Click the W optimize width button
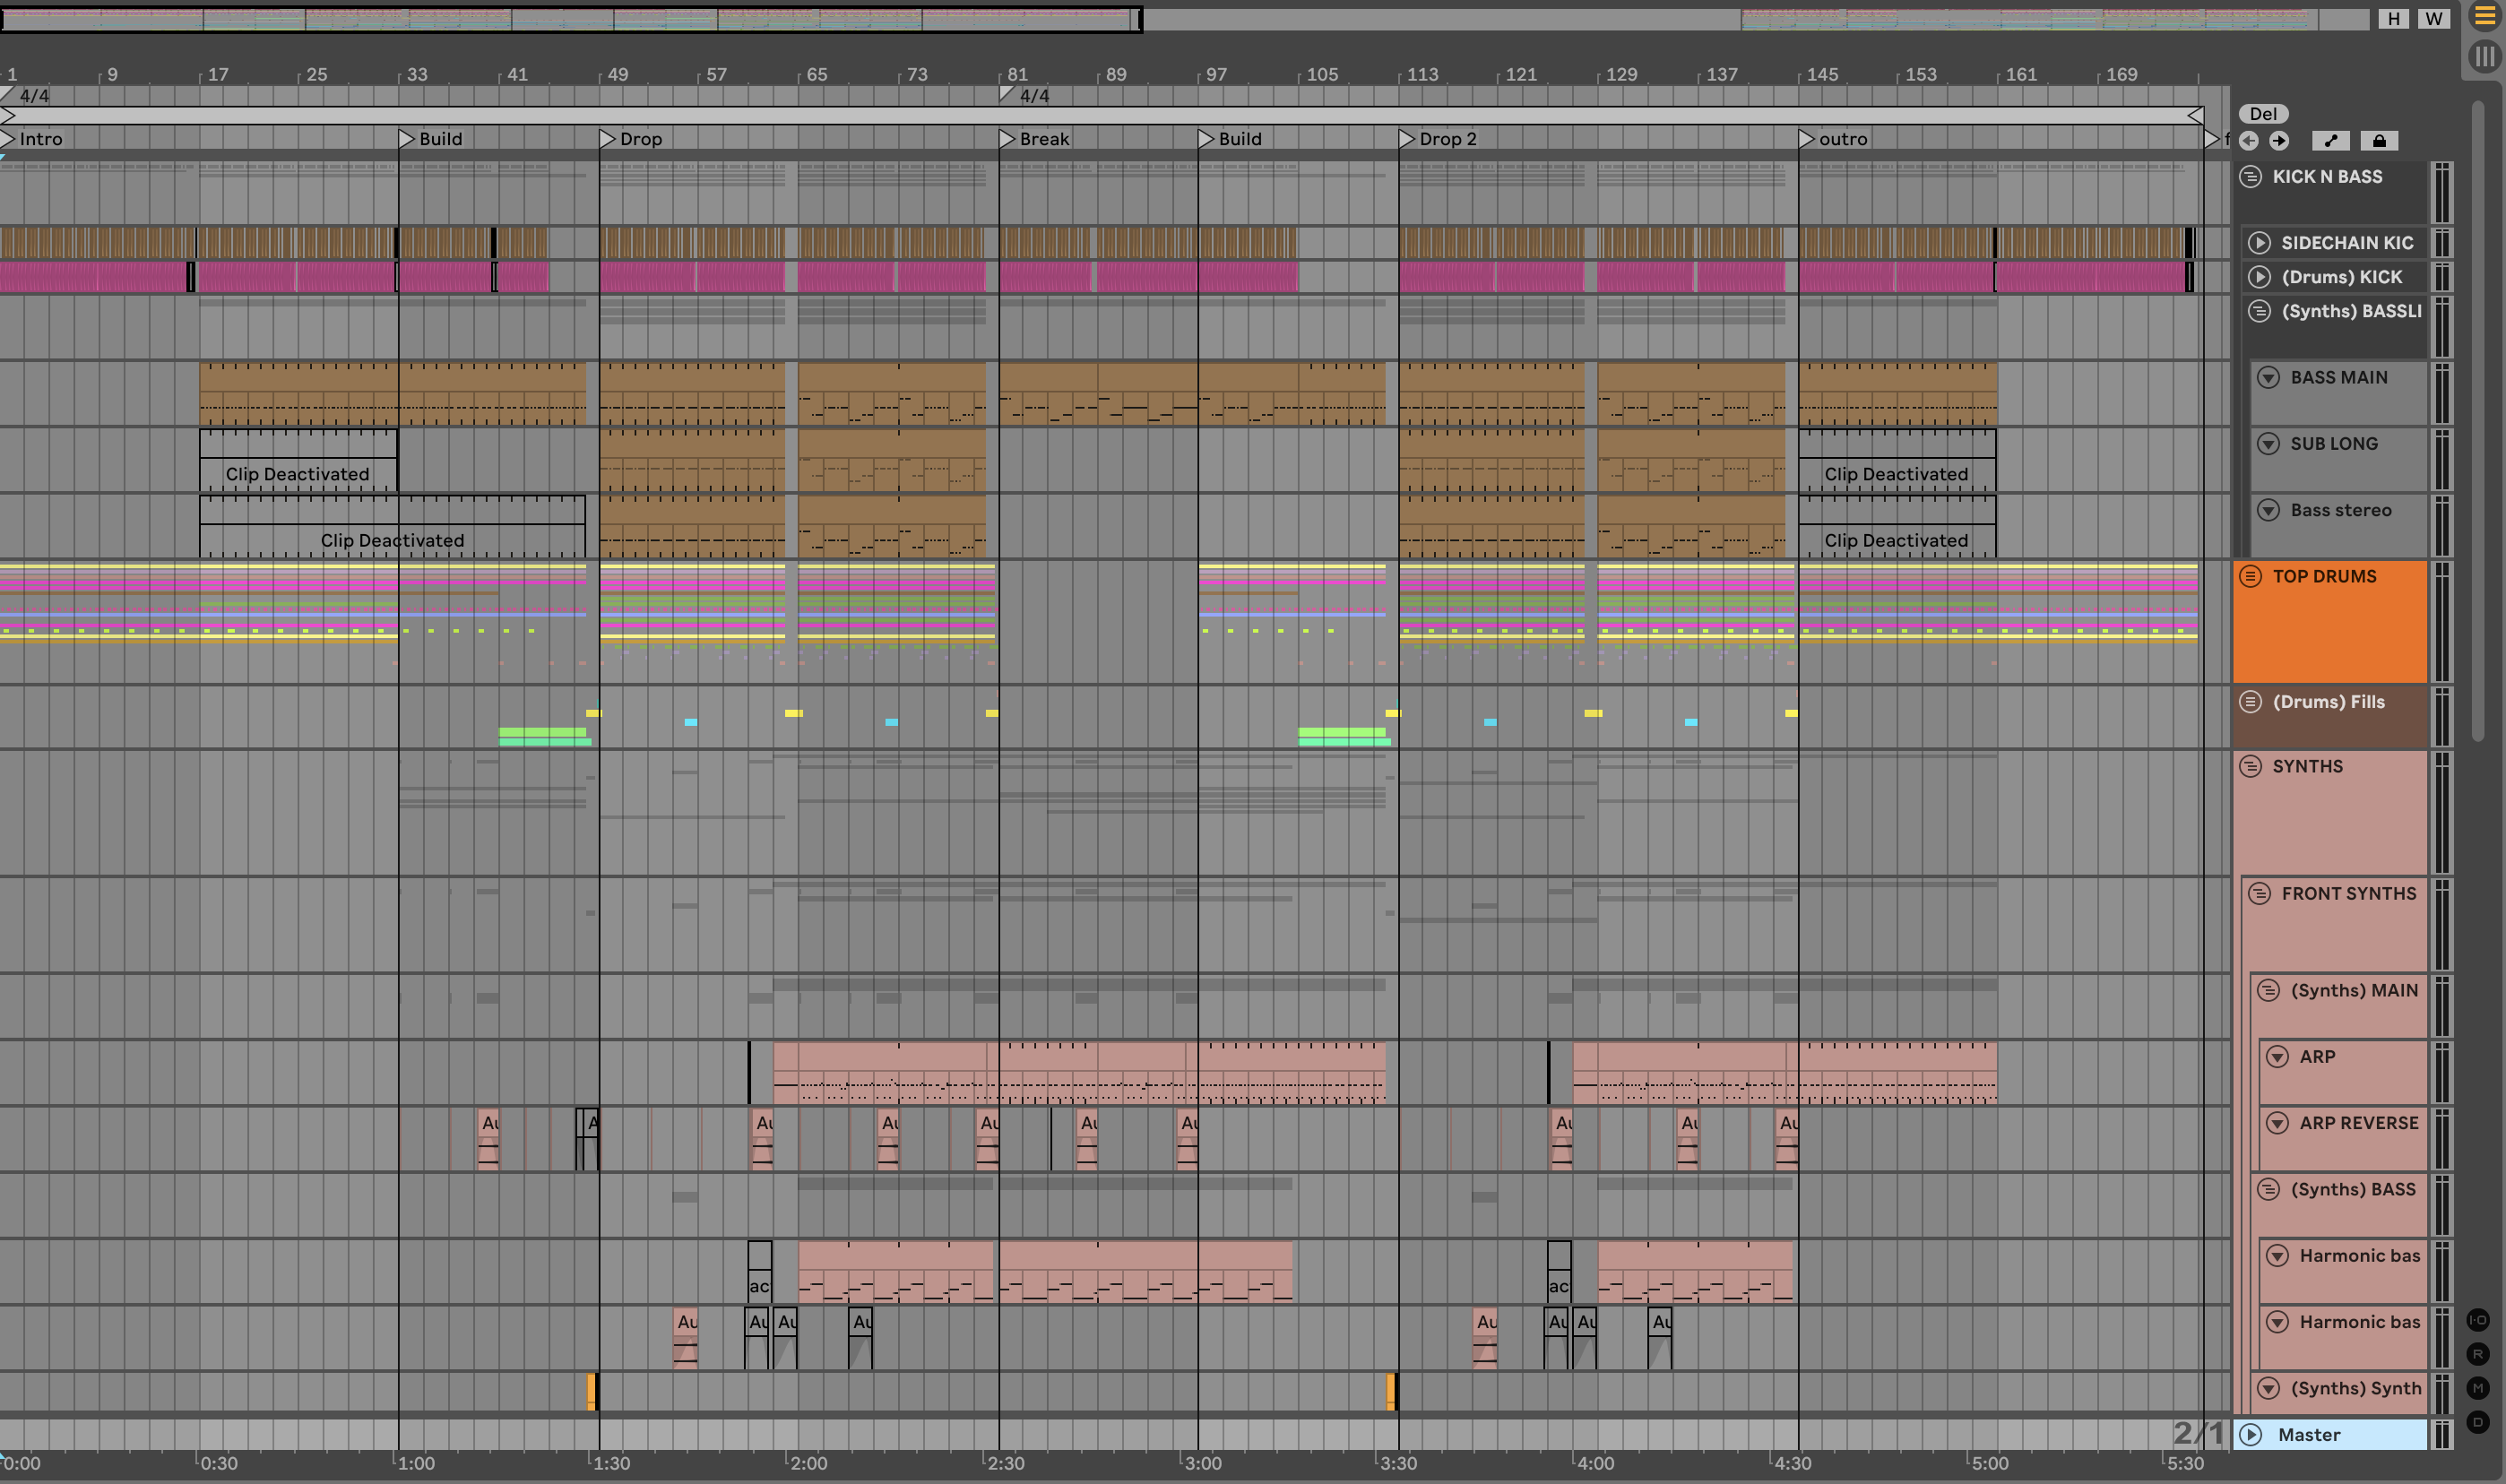The image size is (2506, 1484). point(2433,18)
